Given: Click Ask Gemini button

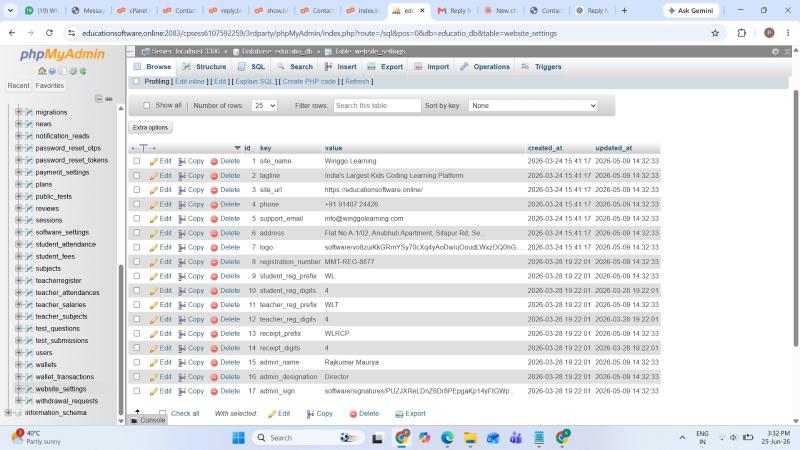Looking at the screenshot, I should 691,10.
